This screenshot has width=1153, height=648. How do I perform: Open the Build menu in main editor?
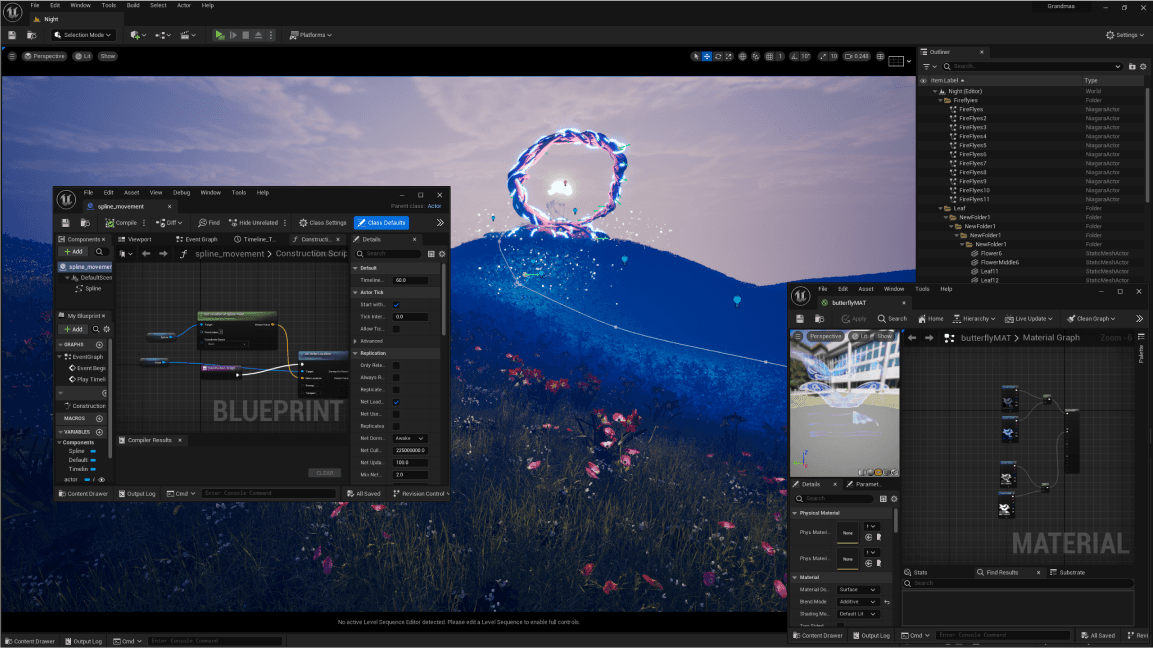(133, 5)
